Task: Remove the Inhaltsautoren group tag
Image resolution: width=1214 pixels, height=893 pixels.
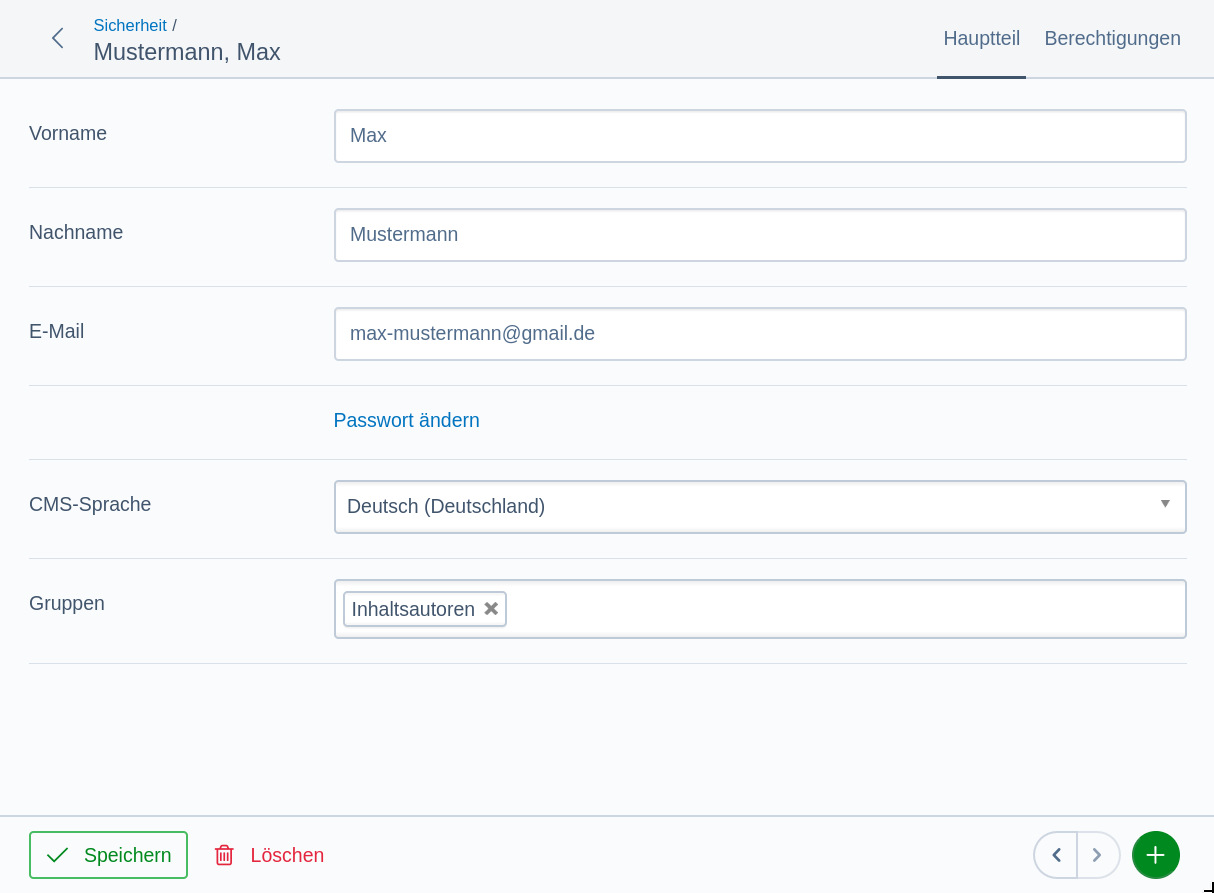Action: (491, 608)
